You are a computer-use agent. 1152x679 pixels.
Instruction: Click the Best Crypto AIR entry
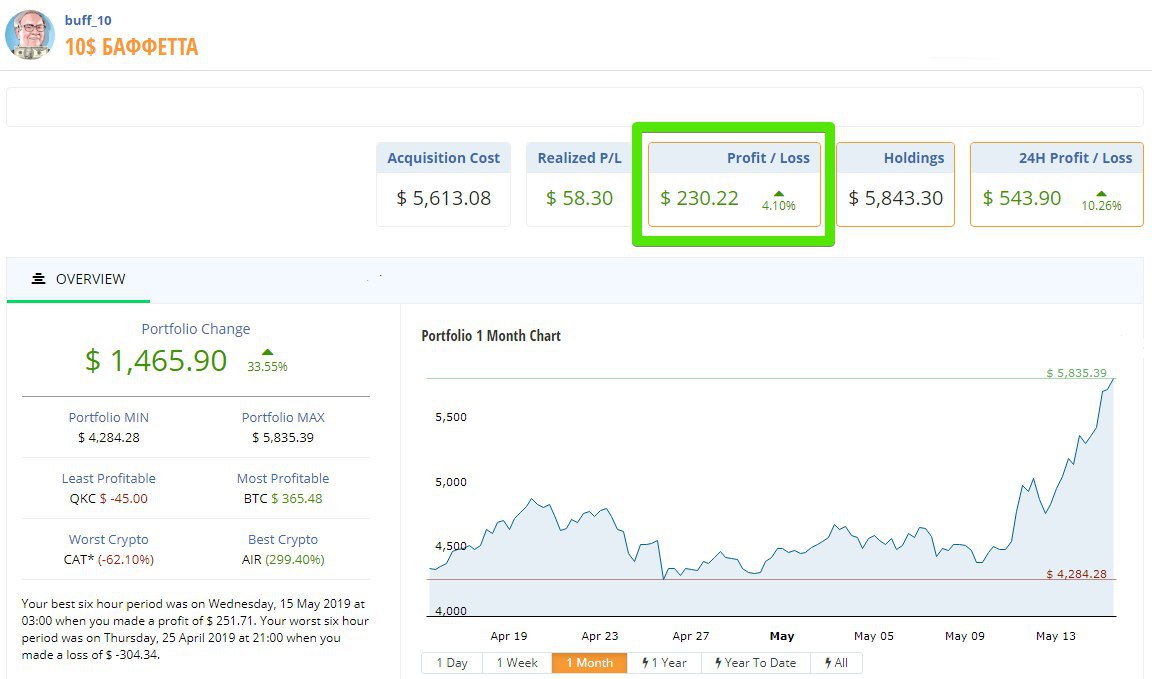coord(283,559)
